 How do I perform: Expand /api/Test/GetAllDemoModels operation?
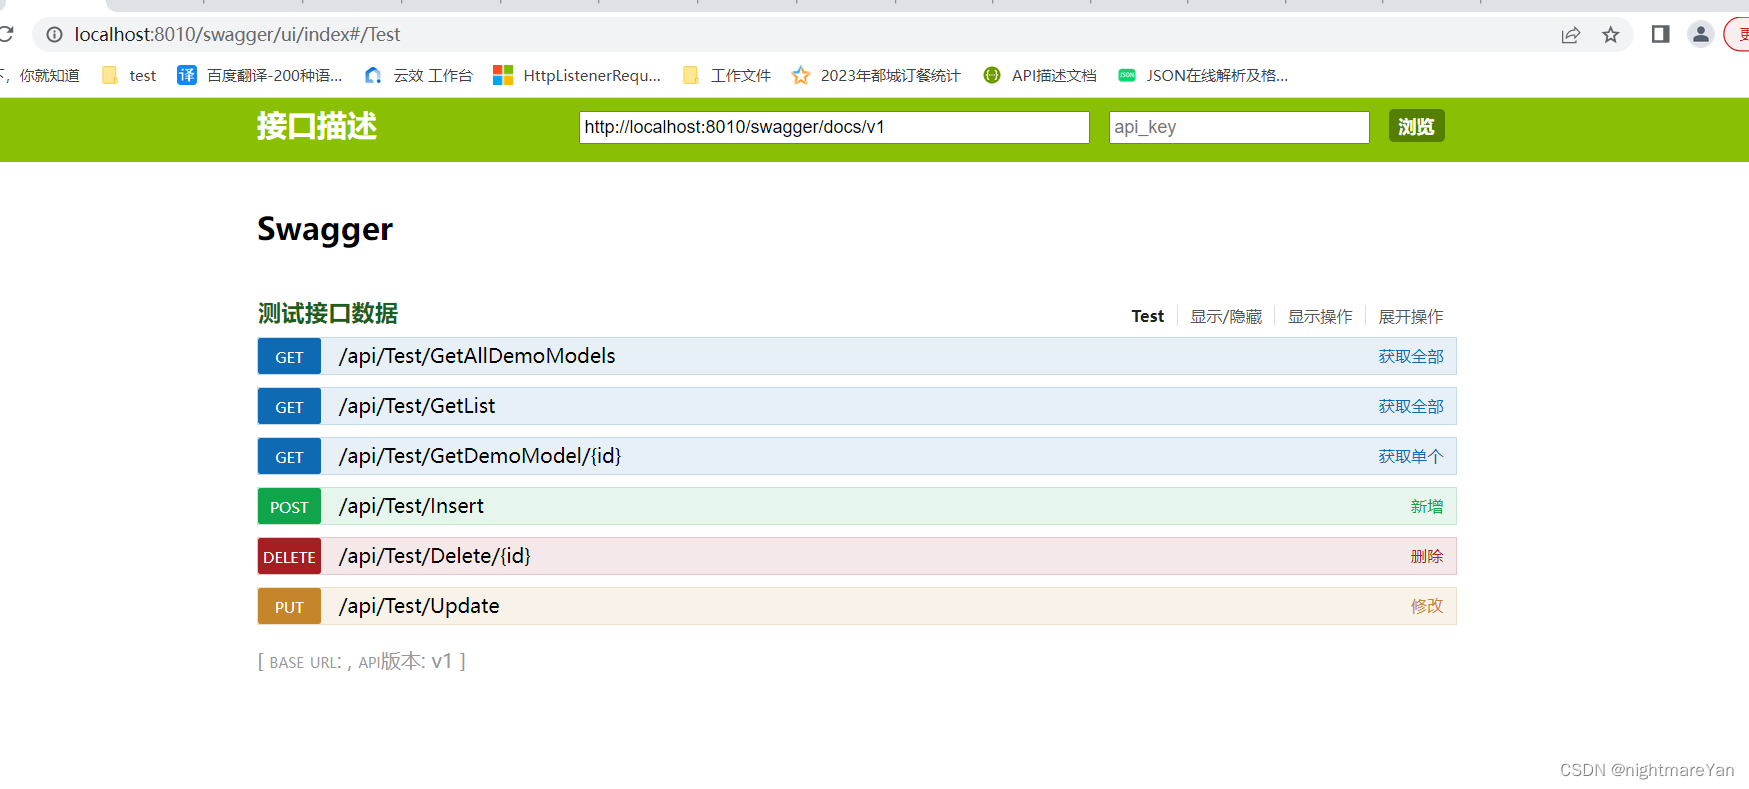pos(477,356)
